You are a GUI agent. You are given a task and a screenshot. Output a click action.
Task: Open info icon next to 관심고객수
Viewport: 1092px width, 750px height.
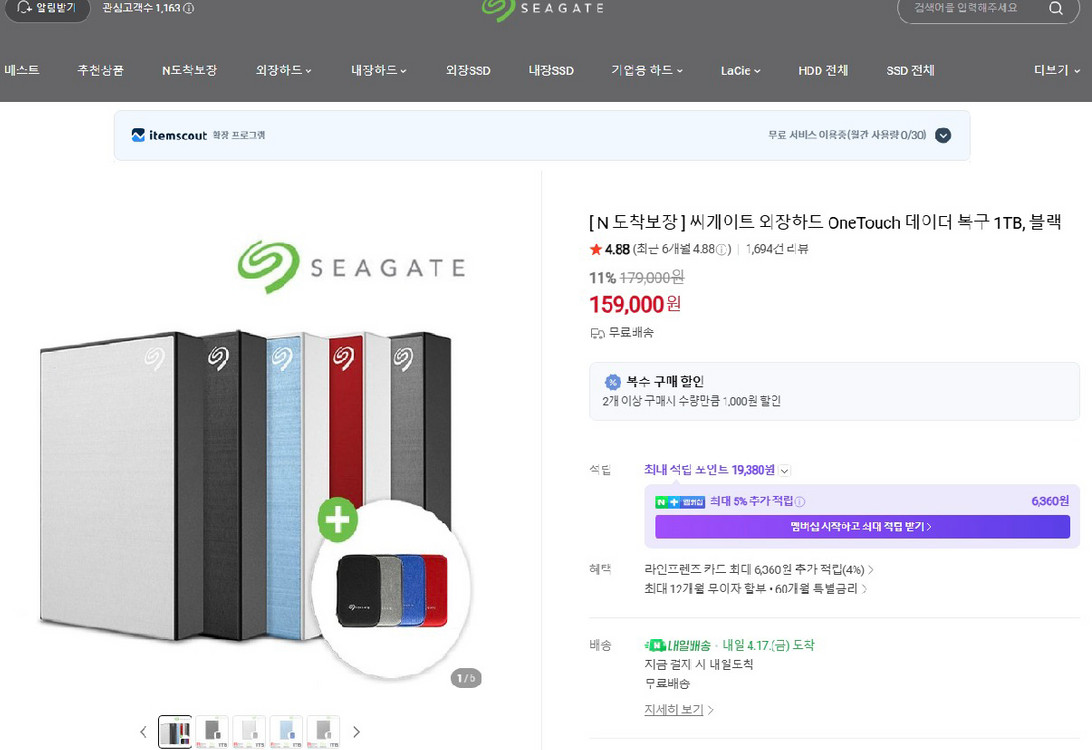pos(189,8)
